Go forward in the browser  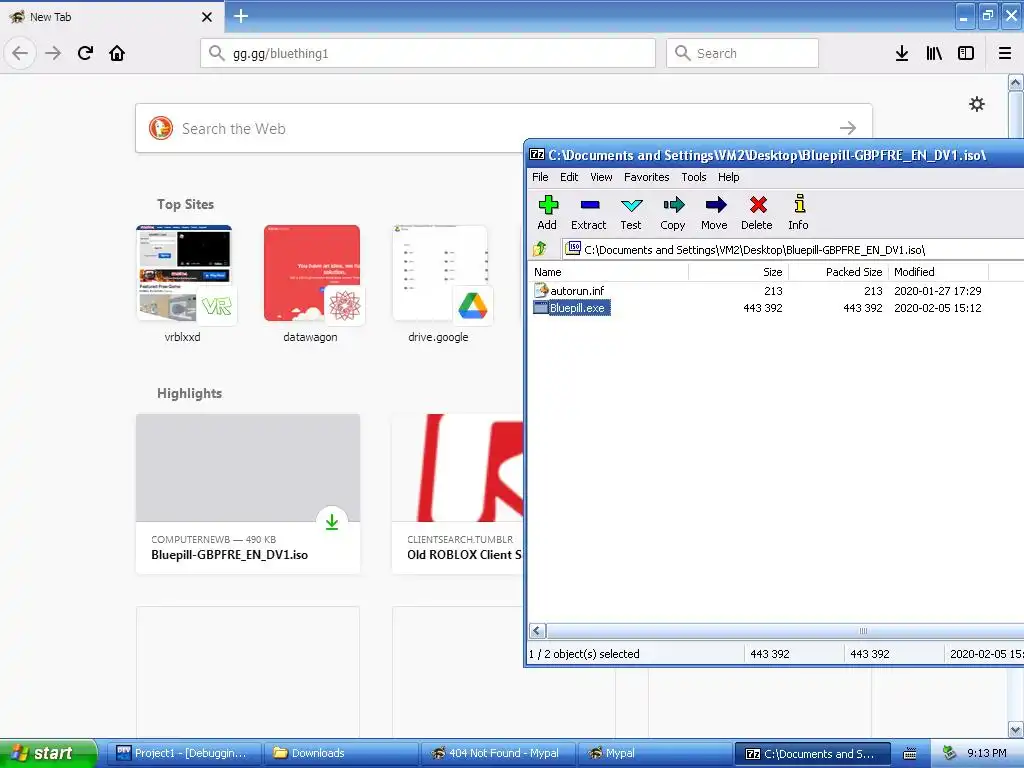click(53, 53)
